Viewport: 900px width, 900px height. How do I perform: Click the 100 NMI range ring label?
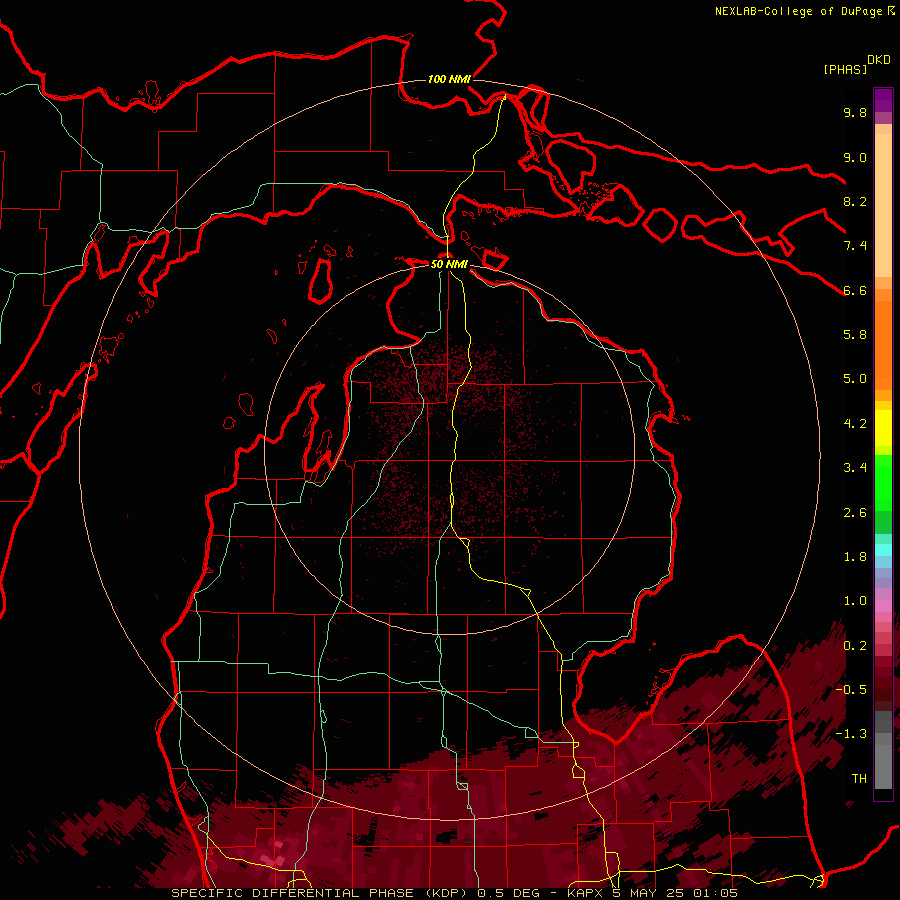coord(449,79)
